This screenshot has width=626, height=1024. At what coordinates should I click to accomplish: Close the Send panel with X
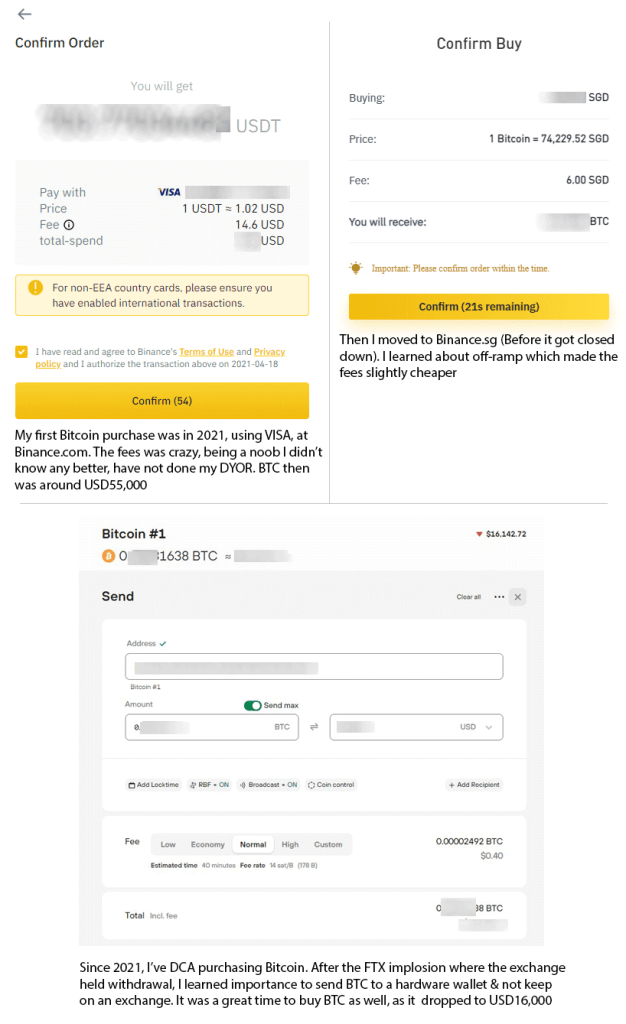pos(517,597)
